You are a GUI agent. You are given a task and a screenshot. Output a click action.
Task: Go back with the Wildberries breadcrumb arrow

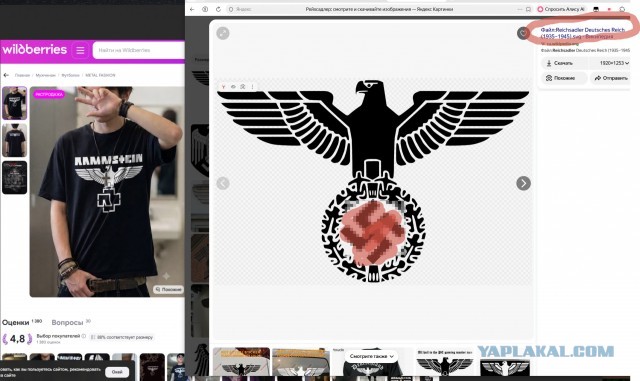(x=6, y=75)
